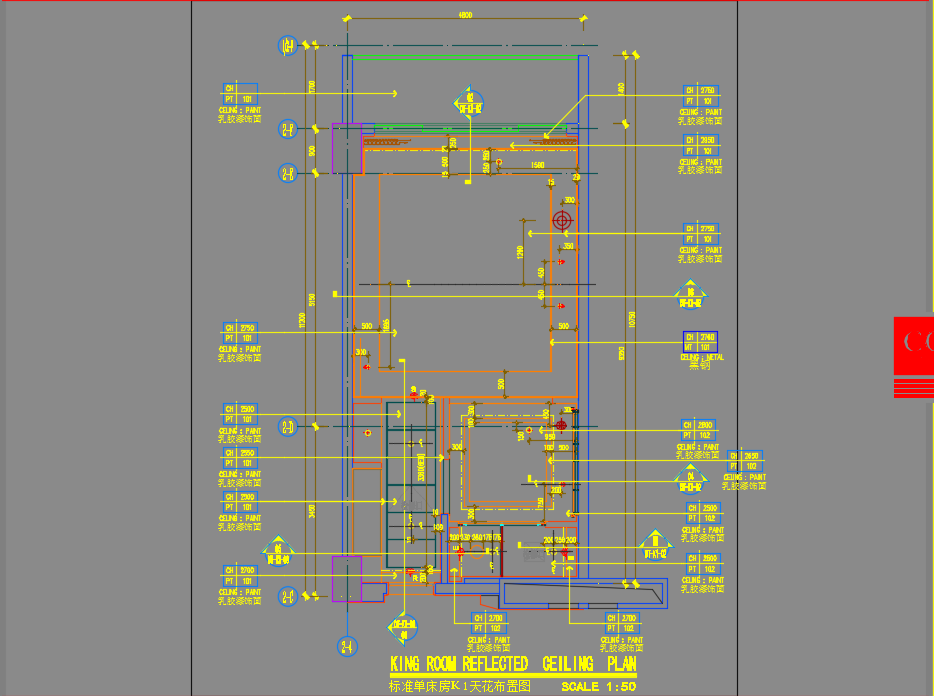The image size is (934, 696).
Task: Select the "1895" dimension text
Action: pos(387,326)
